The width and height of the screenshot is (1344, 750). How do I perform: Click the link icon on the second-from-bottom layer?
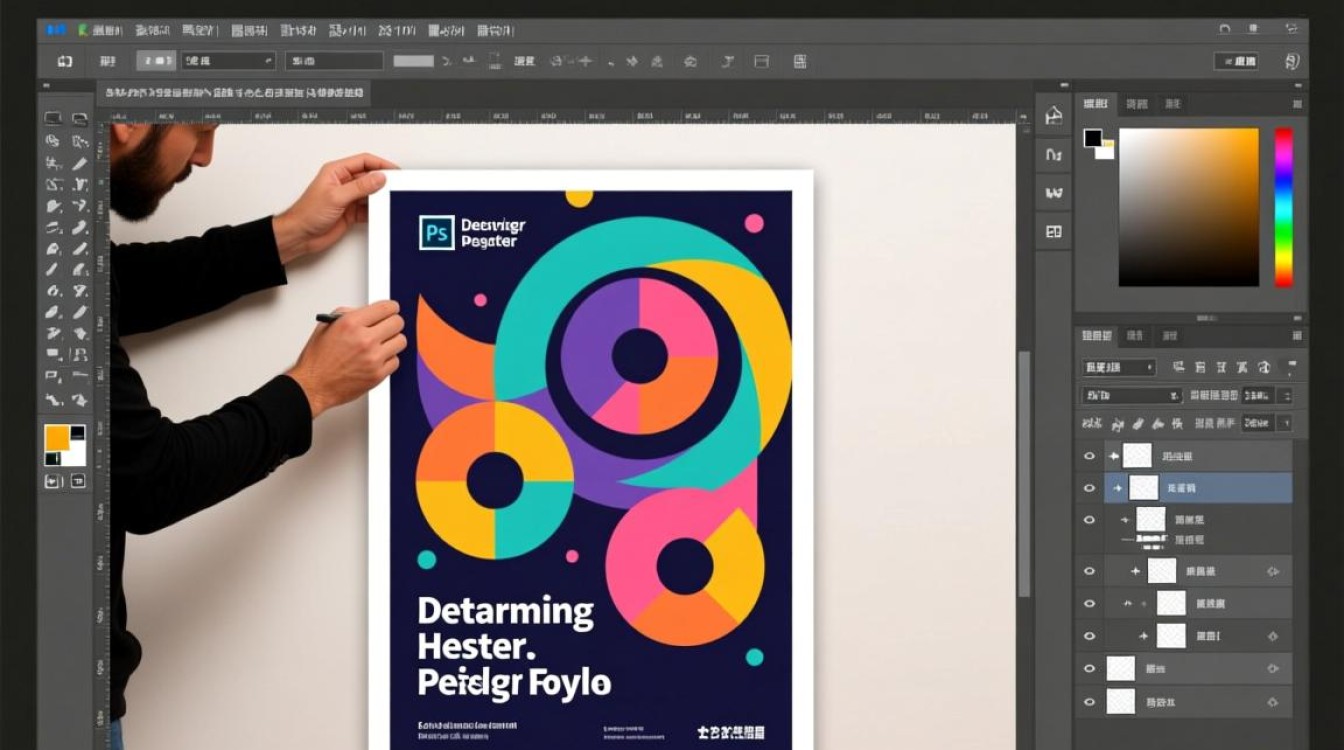(x=1273, y=668)
